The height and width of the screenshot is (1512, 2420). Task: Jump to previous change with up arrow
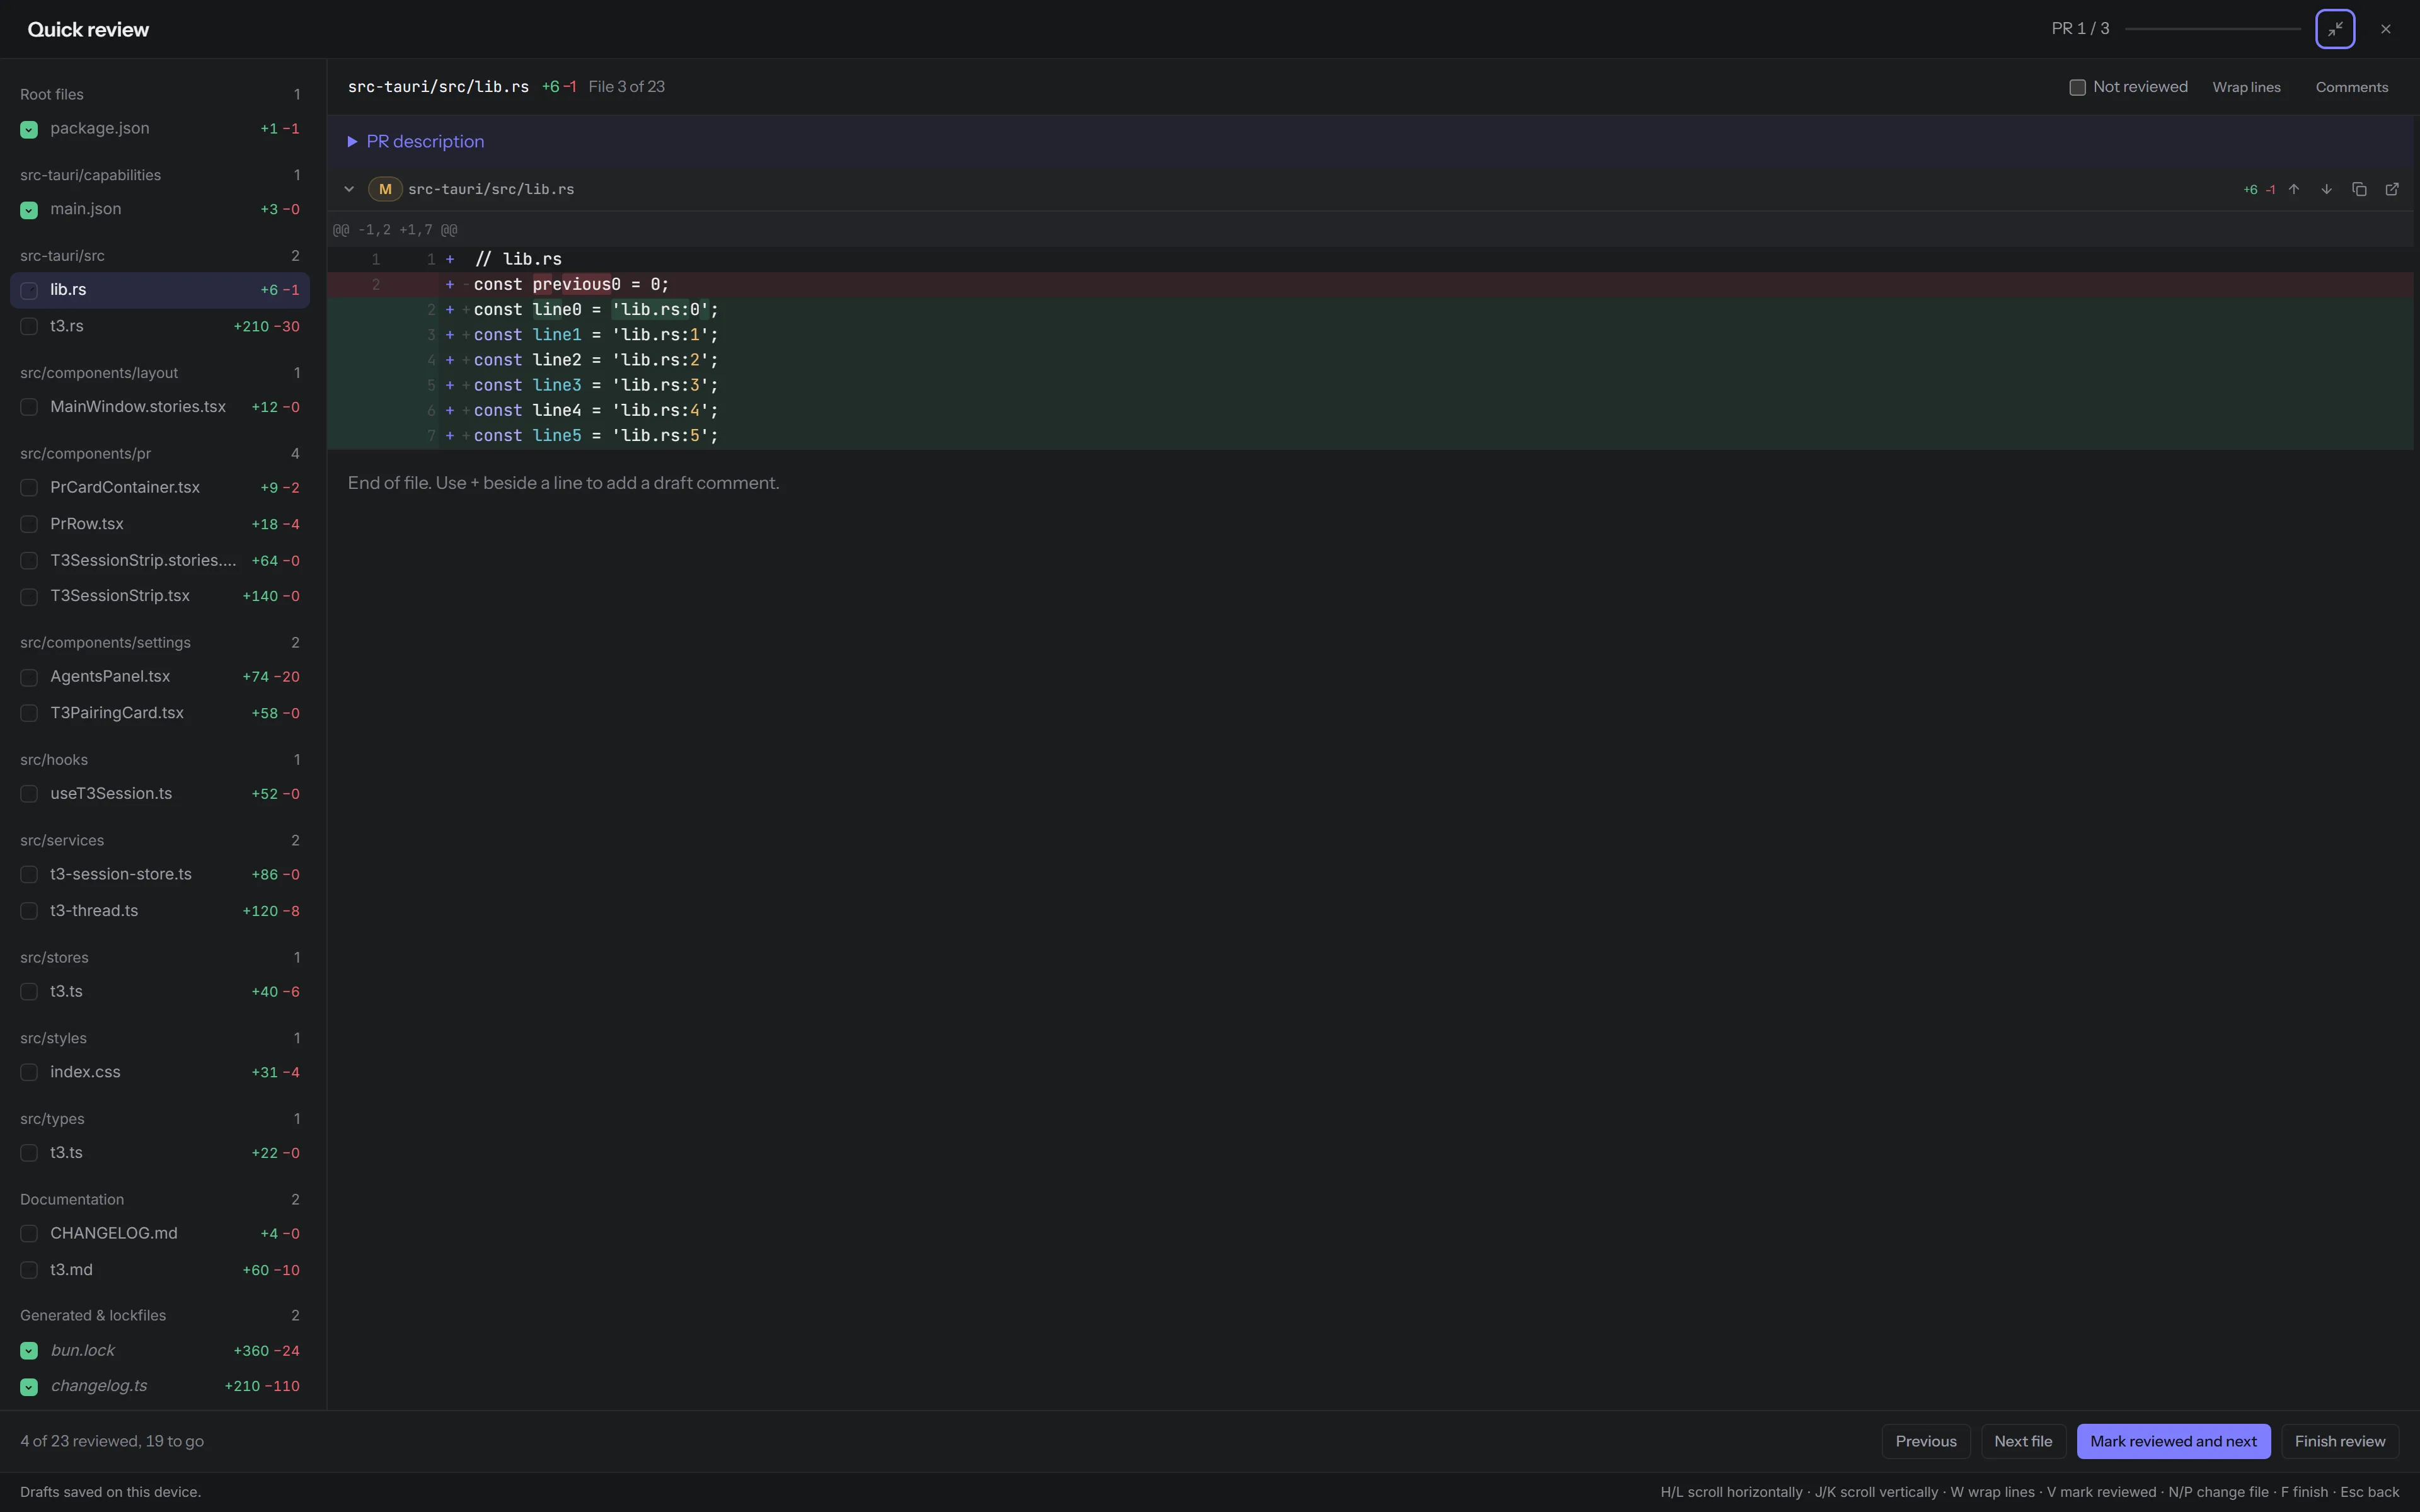click(2294, 189)
